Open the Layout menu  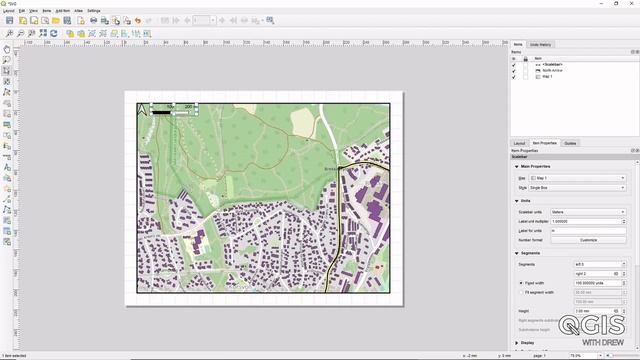[x=9, y=11]
